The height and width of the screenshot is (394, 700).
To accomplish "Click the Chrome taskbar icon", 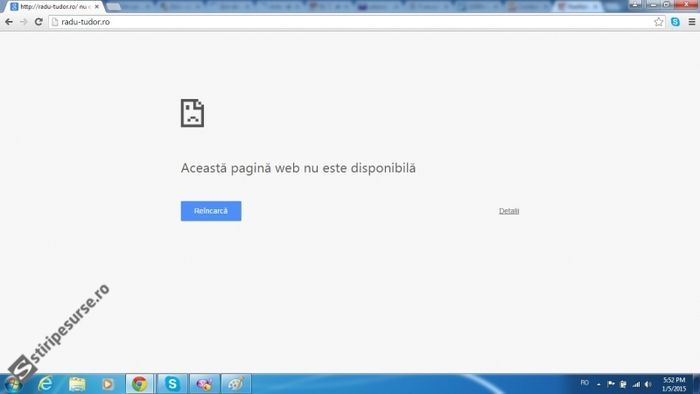I will 139,384.
